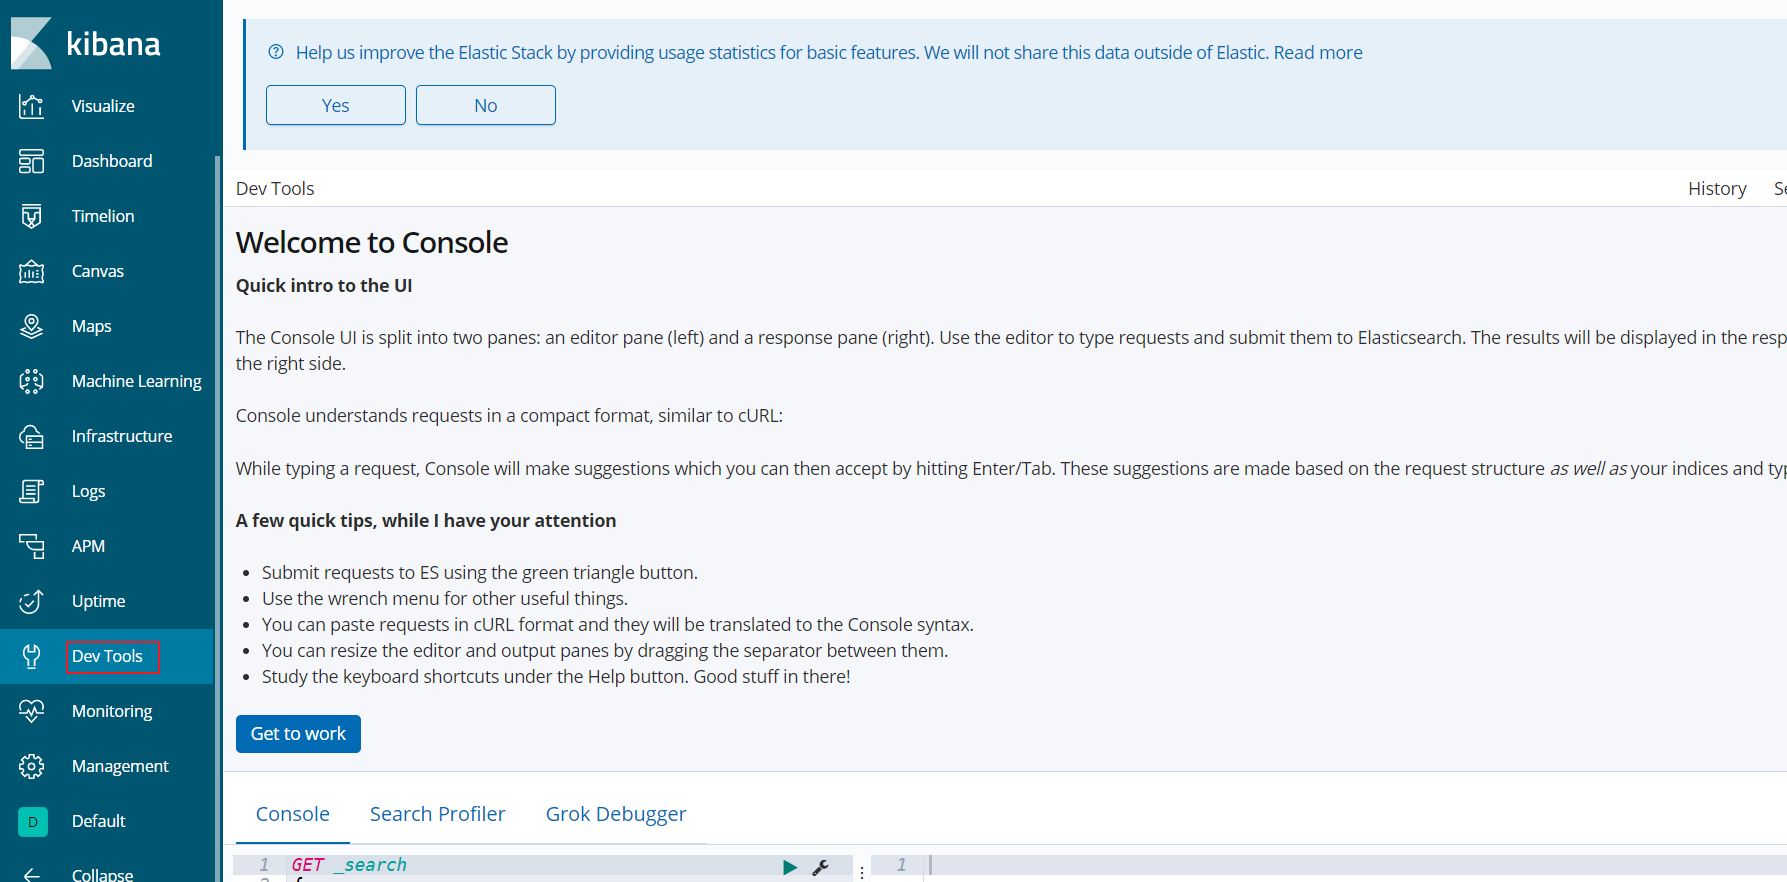
Task: Select Dev Tools in the sidebar
Action: pyautogui.click(x=107, y=656)
